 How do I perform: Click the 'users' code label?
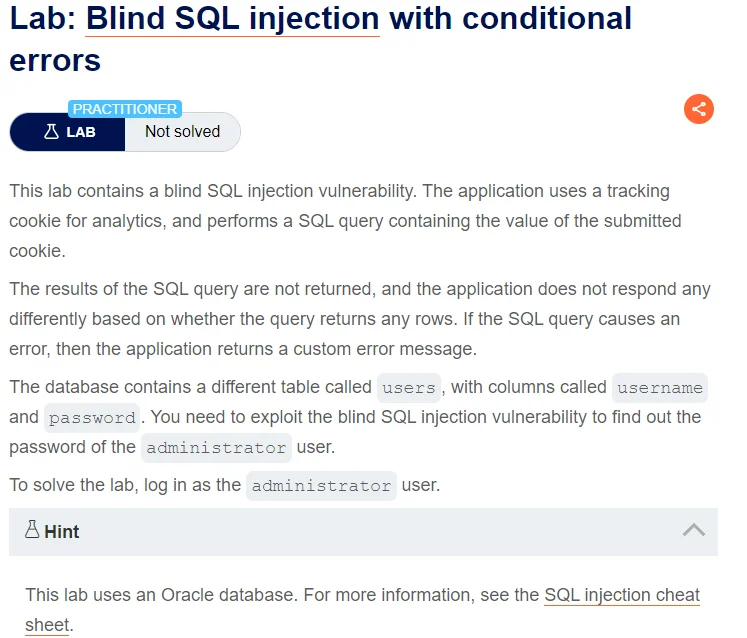tap(409, 388)
